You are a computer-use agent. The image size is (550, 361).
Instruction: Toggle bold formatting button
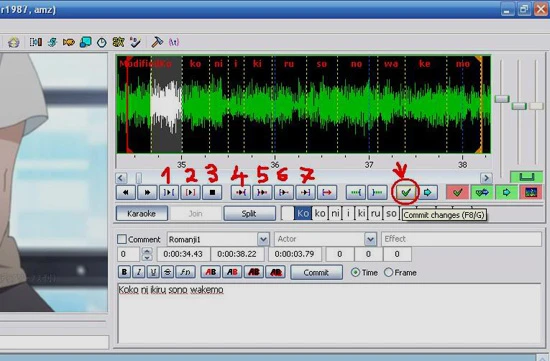124,272
